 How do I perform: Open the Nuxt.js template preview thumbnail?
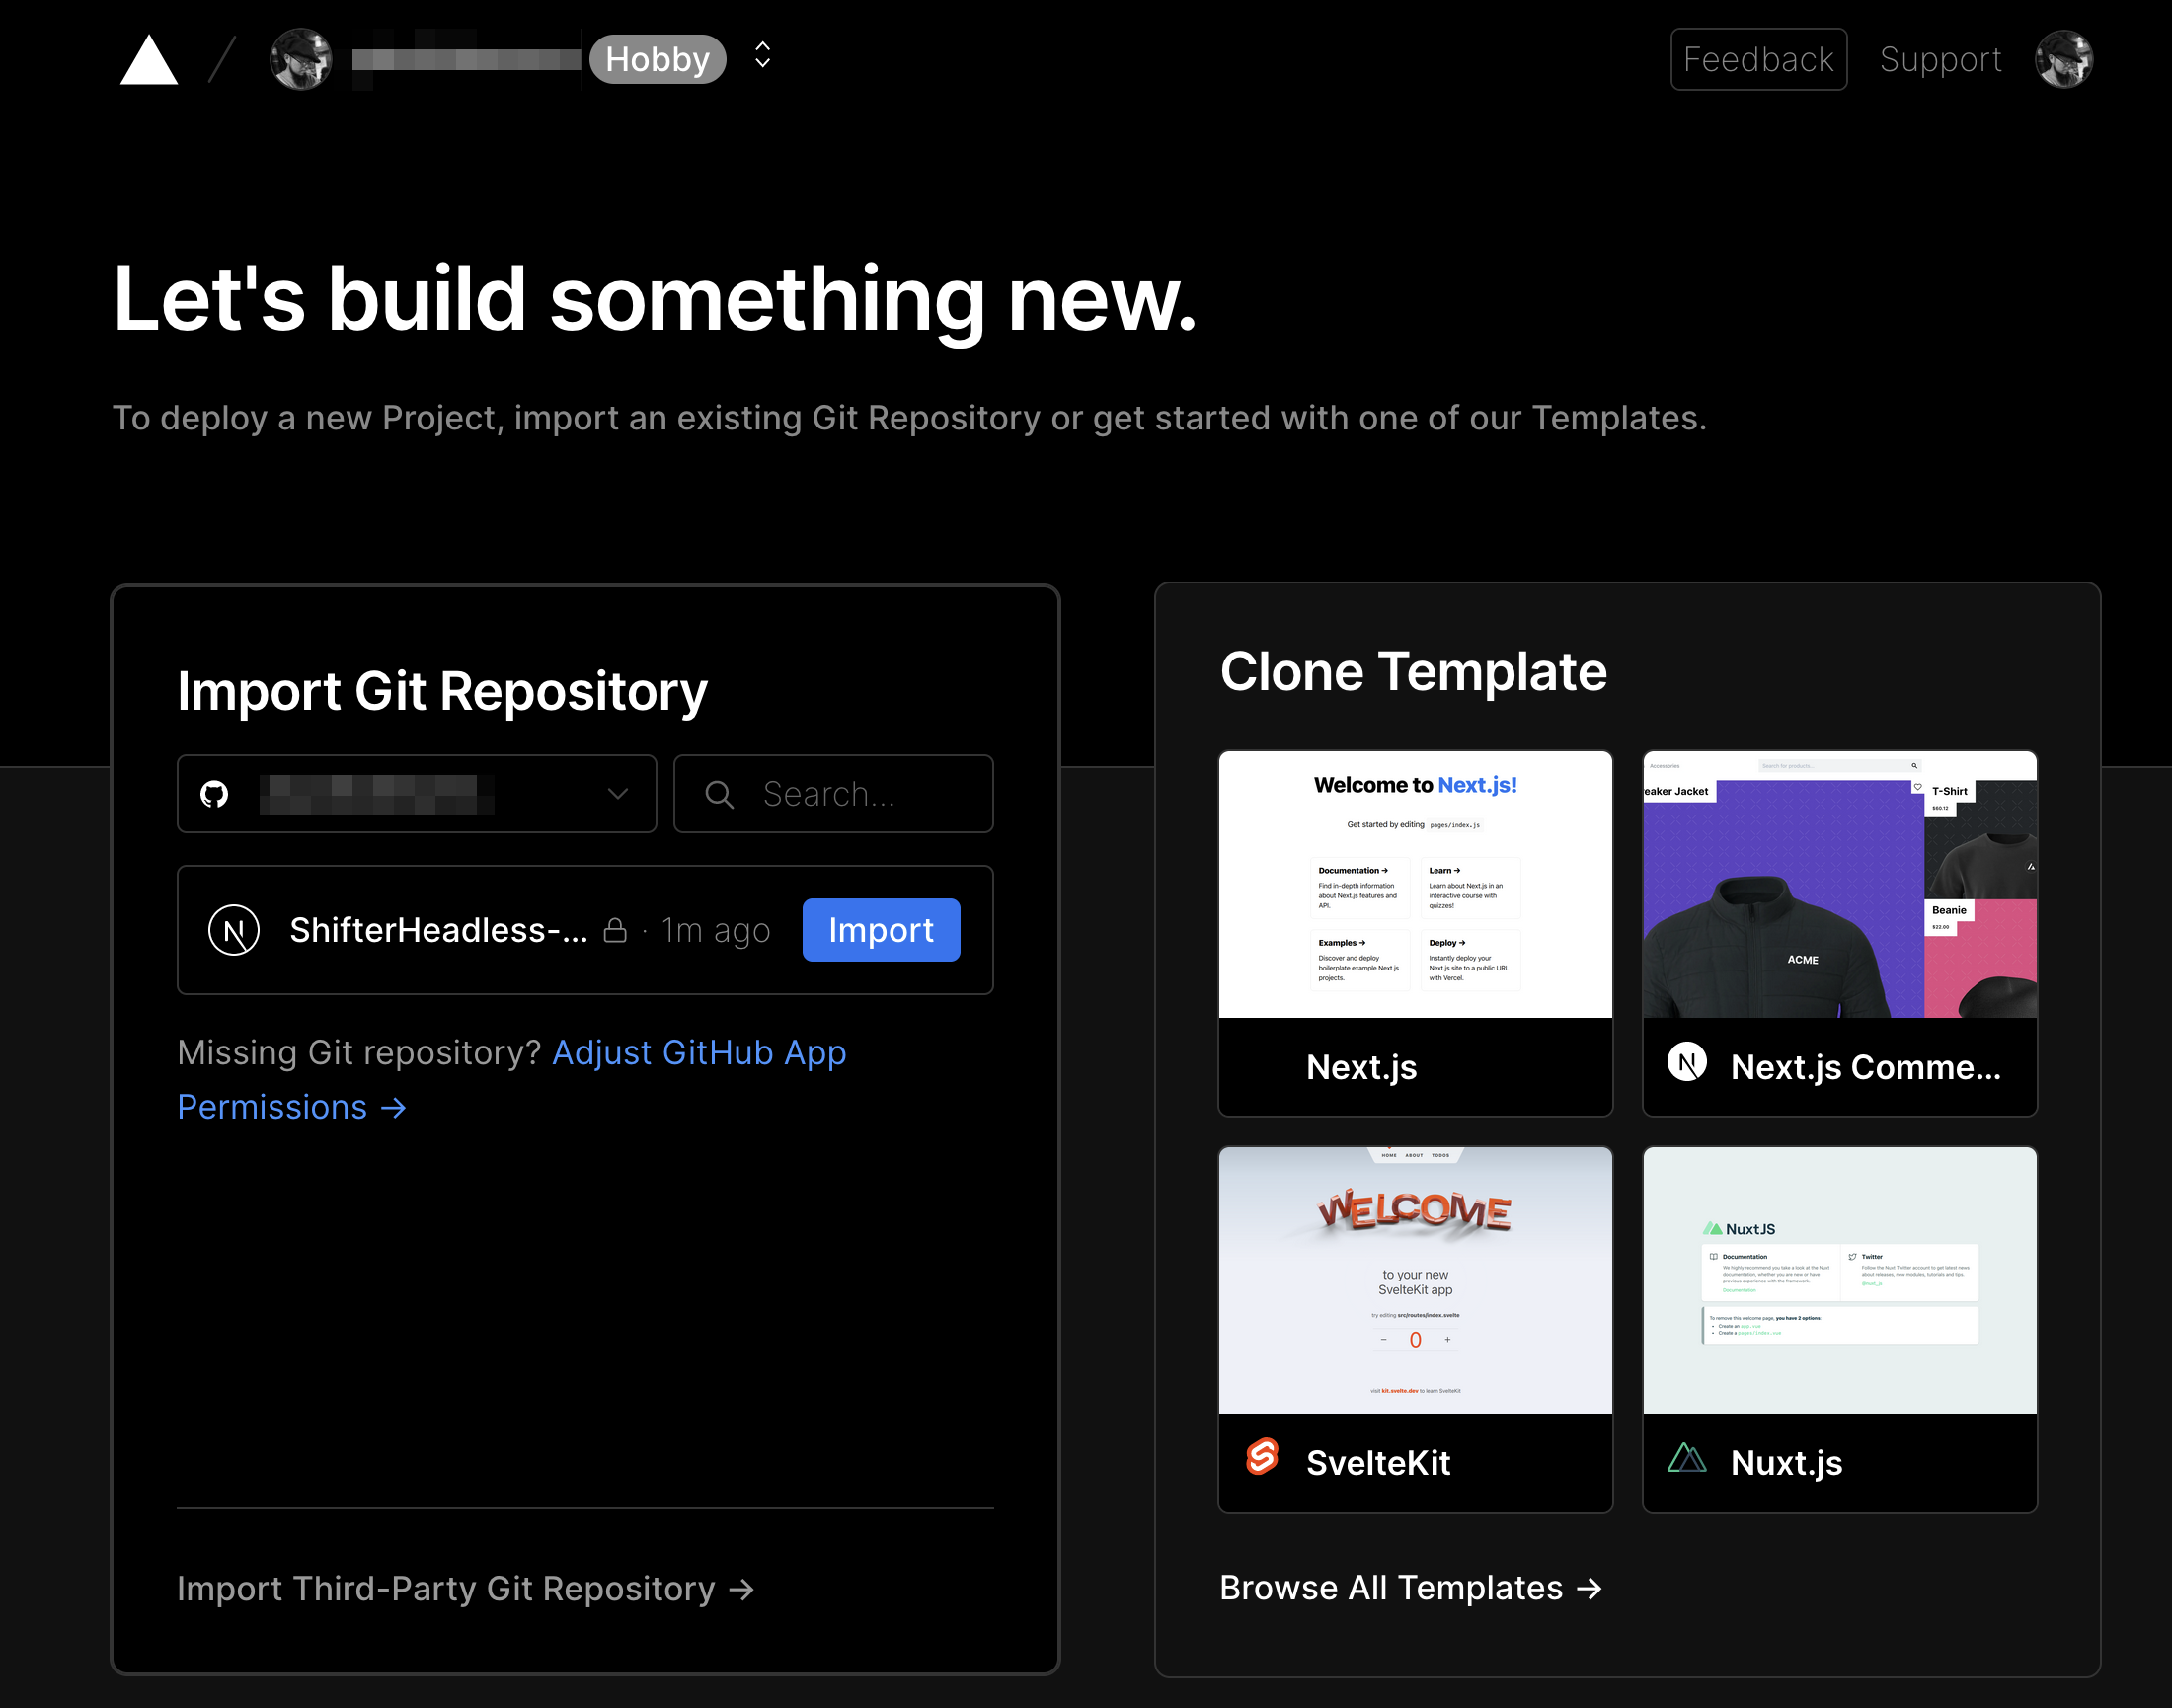tap(1840, 1281)
